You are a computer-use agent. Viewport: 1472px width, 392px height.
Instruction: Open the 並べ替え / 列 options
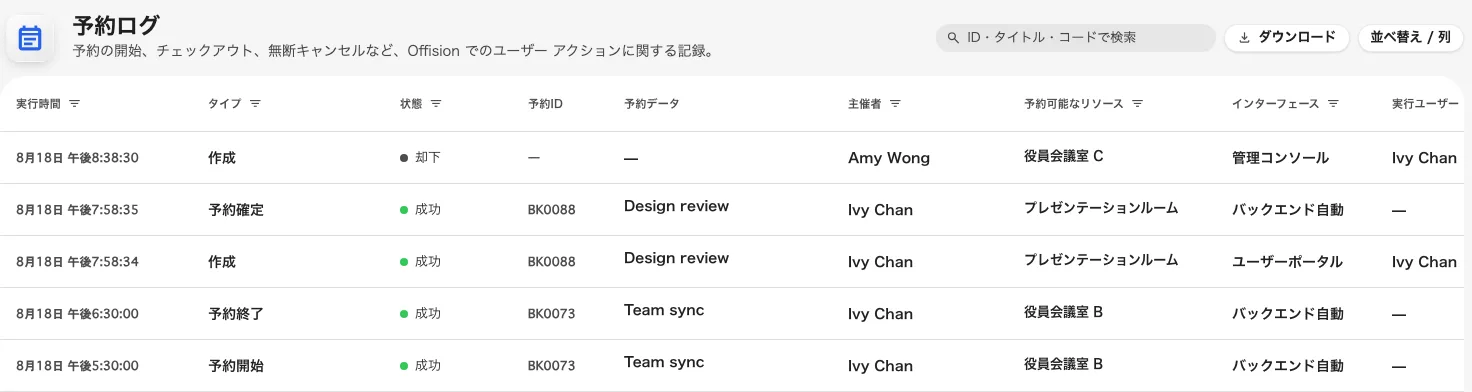pos(1410,38)
